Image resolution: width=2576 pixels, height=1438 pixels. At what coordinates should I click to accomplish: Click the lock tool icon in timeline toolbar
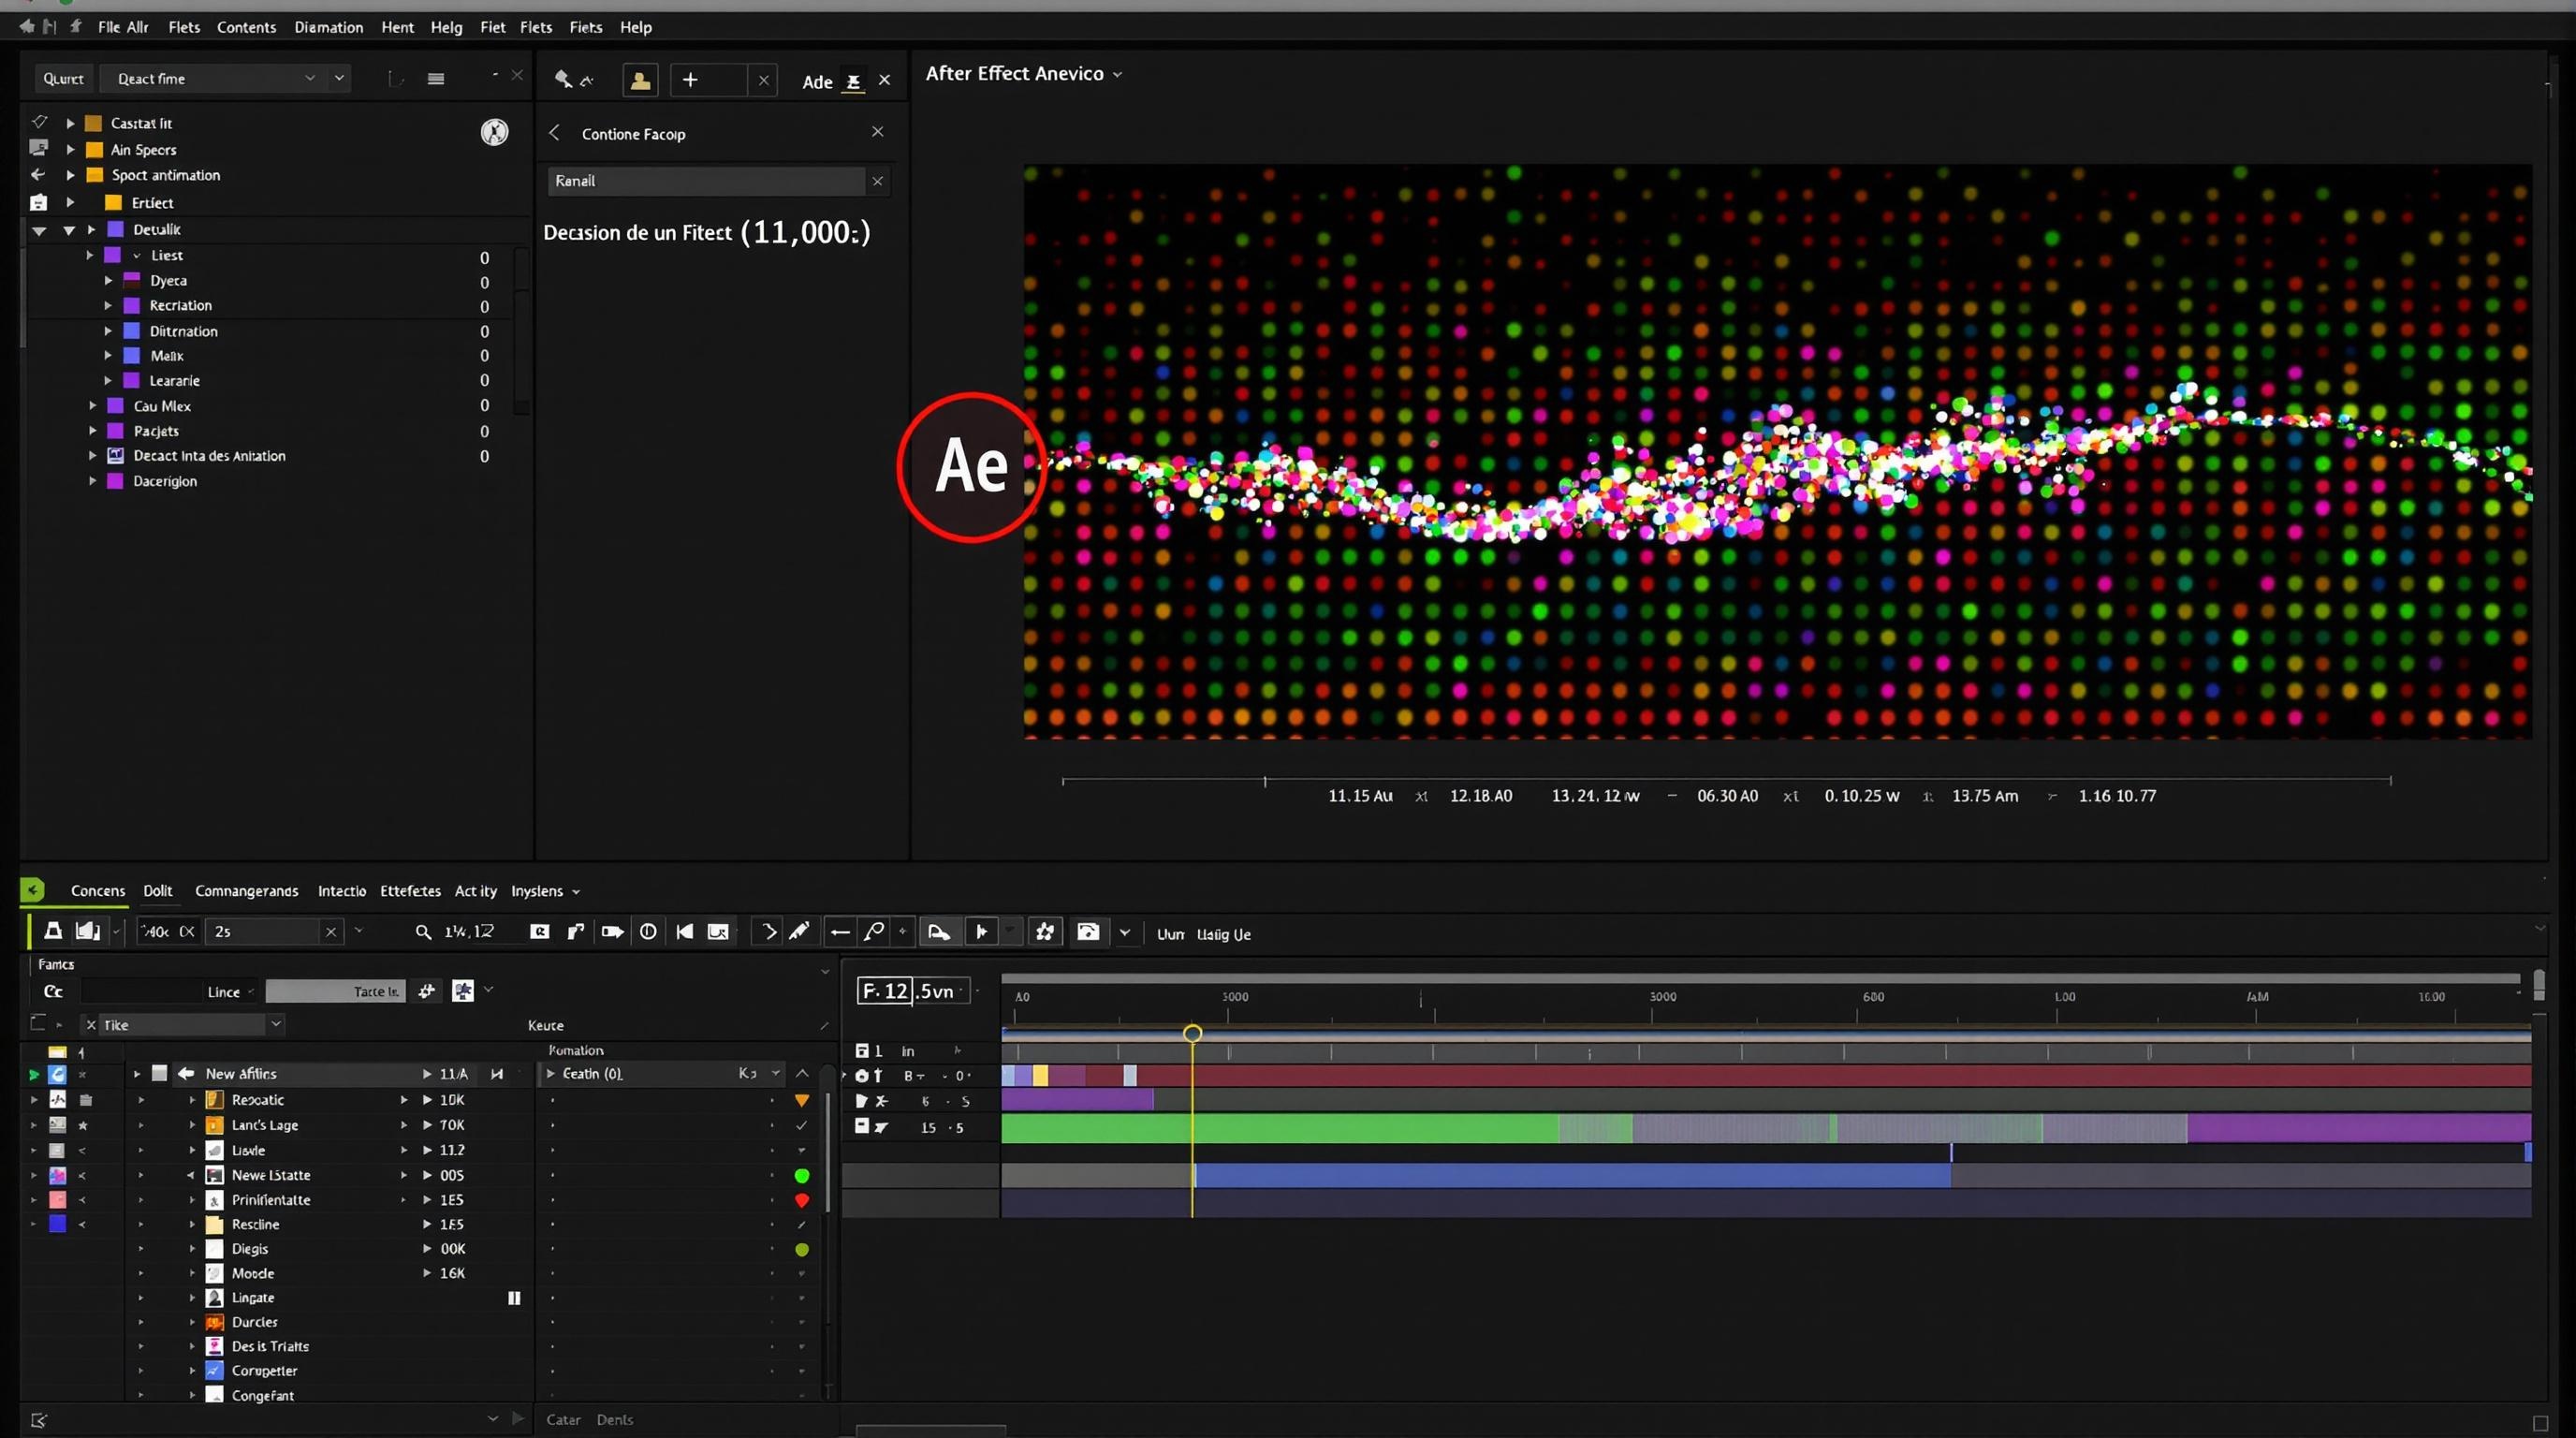click(x=53, y=931)
